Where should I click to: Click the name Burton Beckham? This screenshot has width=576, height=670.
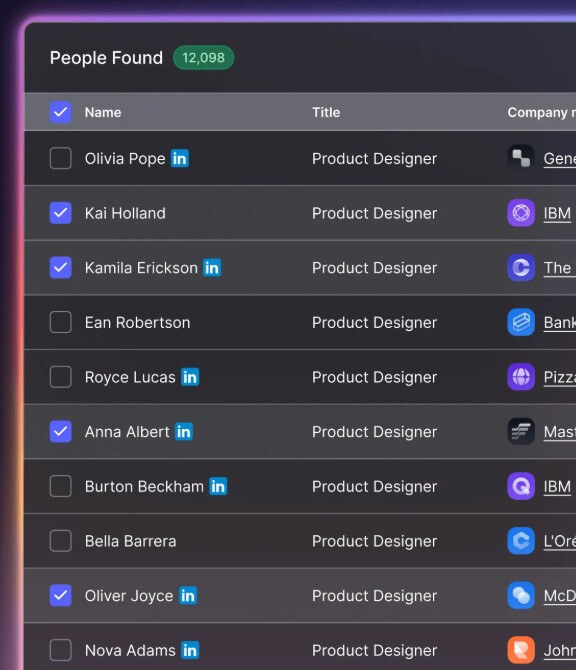coord(144,486)
